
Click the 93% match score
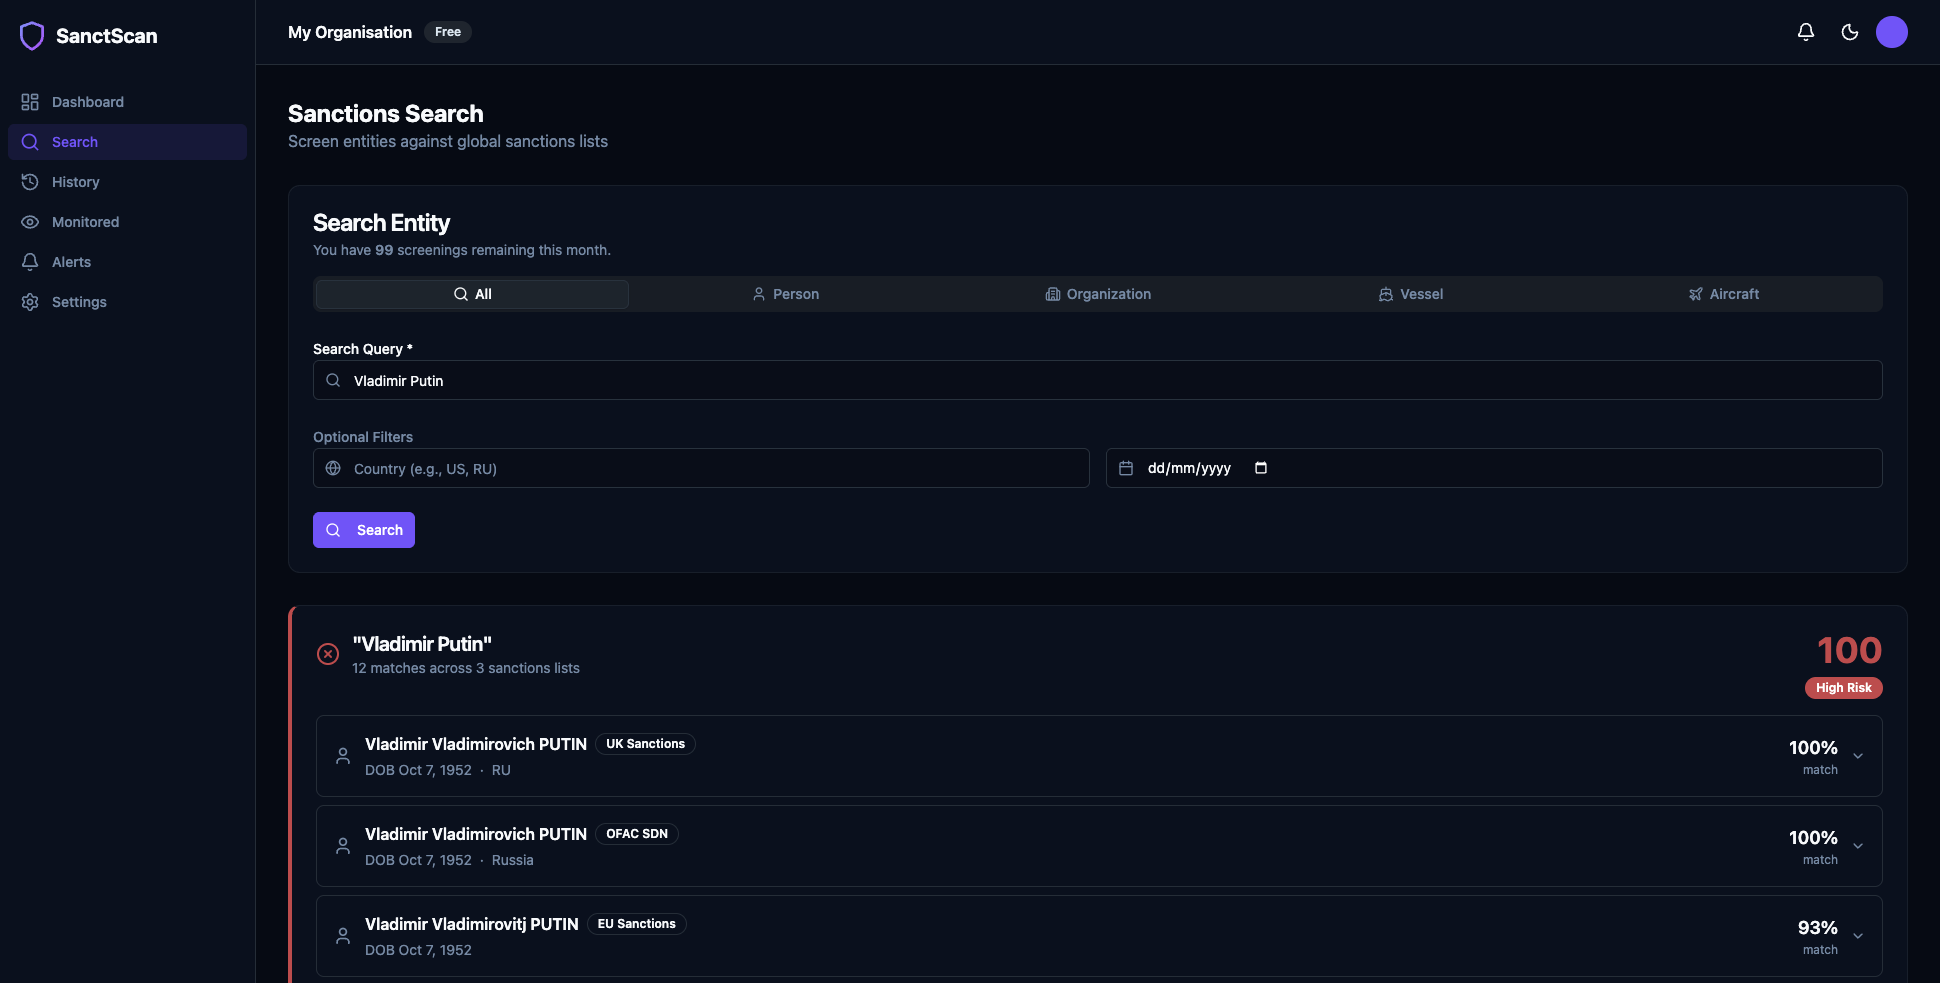tap(1817, 928)
